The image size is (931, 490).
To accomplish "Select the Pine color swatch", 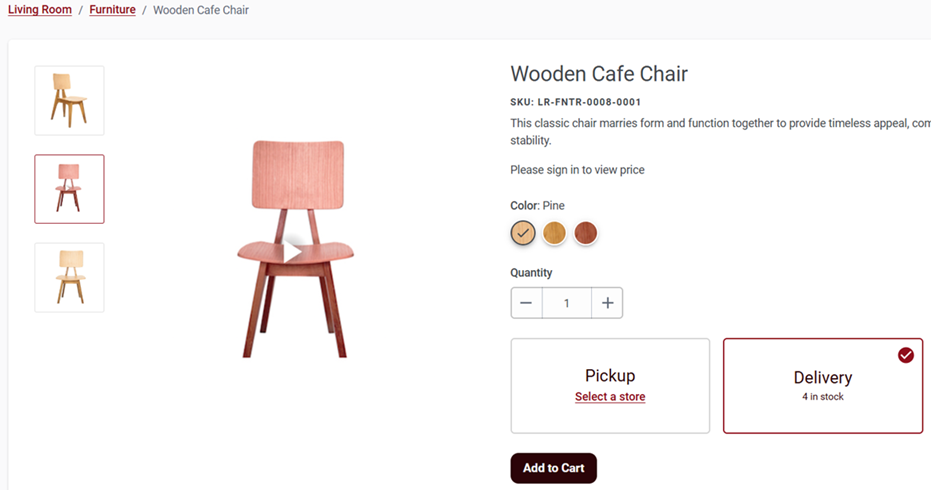I will pyautogui.click(x=523, y=233).
